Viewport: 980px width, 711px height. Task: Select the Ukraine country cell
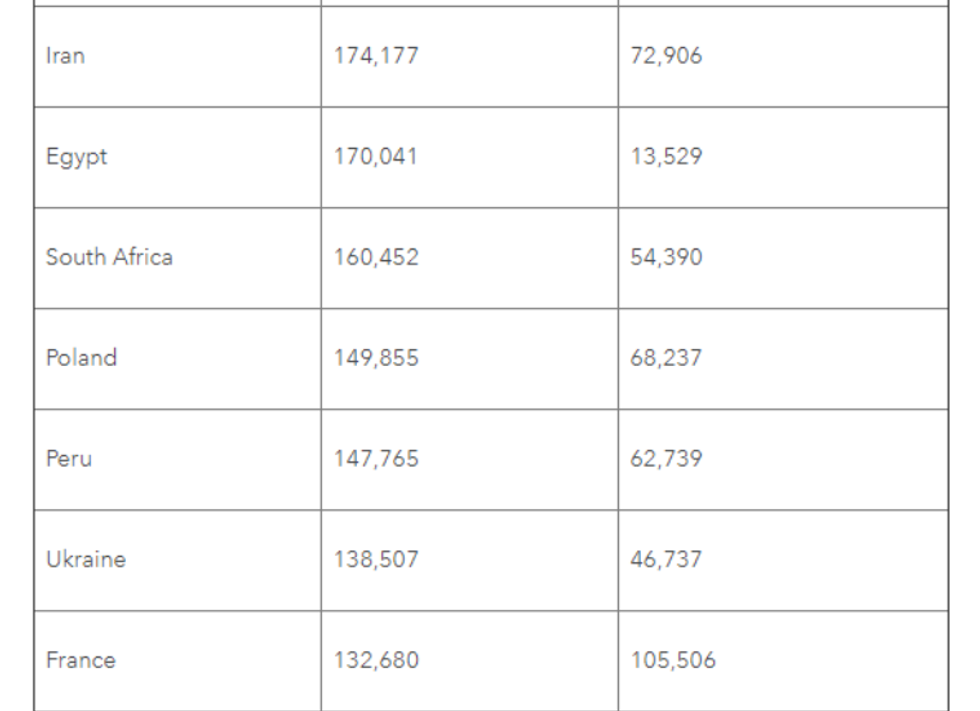pyautogui.click(x=86, y=560)
